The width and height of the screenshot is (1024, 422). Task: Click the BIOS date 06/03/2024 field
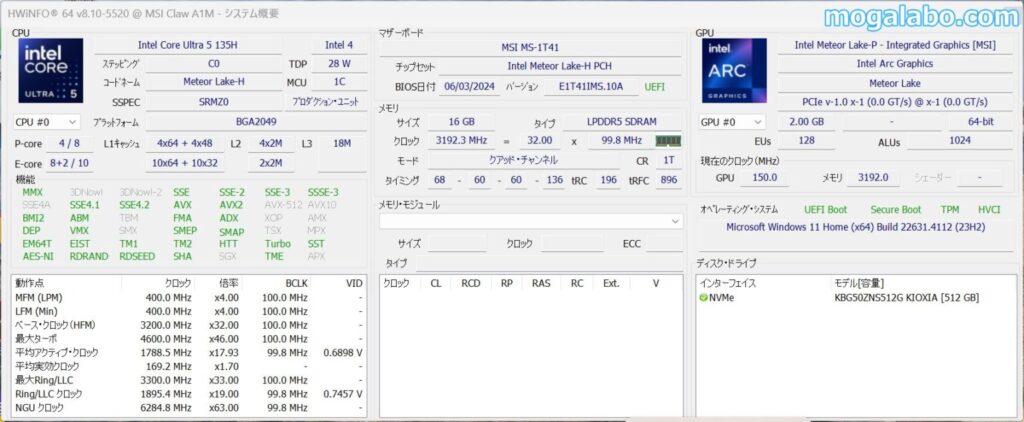tap(470, 86)
